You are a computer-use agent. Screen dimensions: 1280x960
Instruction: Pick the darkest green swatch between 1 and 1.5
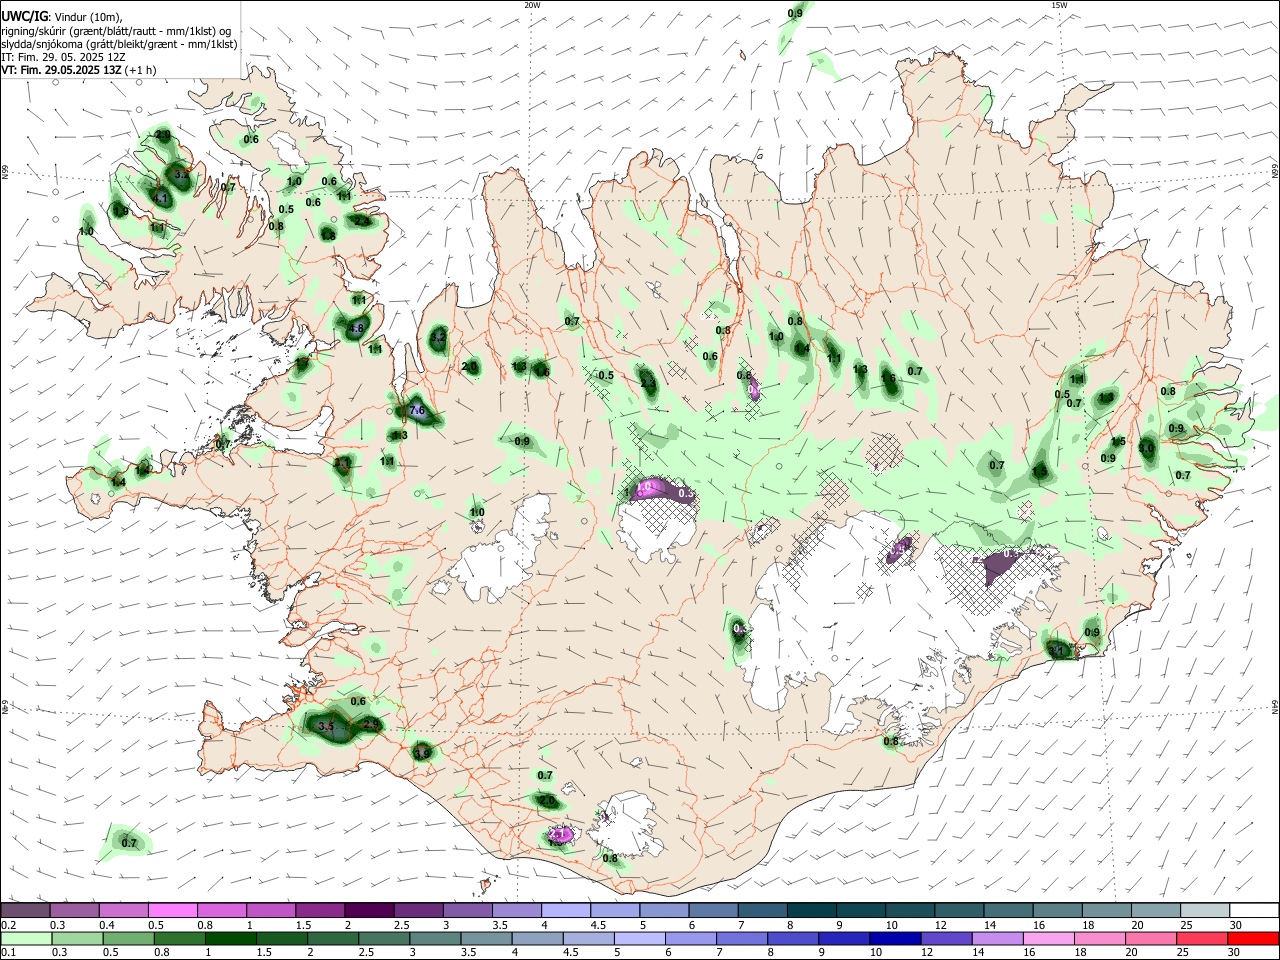pyautogui.click(x=231, y=938)
